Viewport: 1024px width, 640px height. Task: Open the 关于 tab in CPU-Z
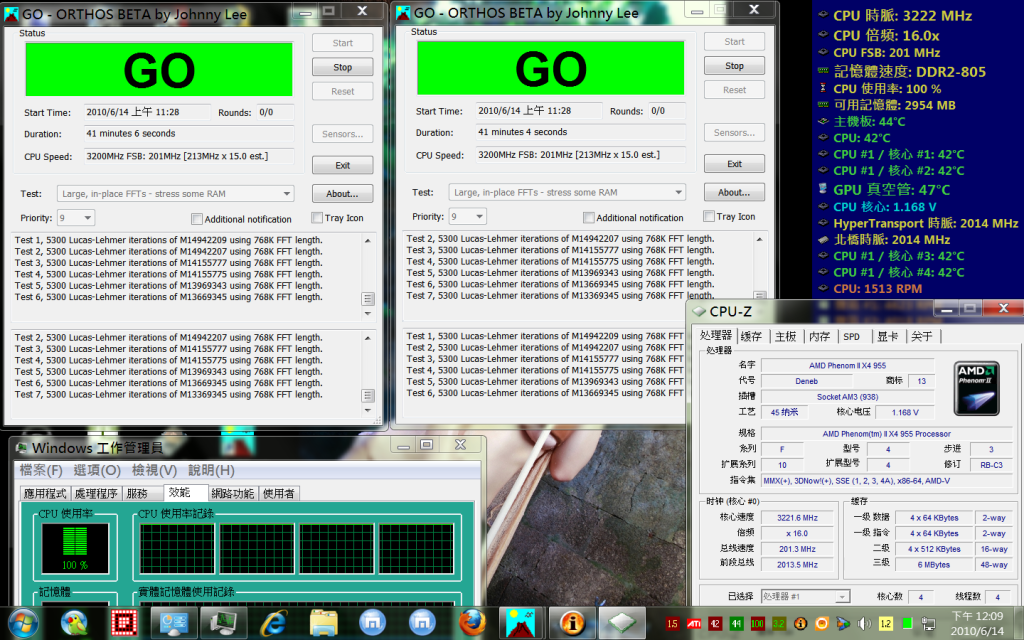pyautogui.click(x=921, y=336)
